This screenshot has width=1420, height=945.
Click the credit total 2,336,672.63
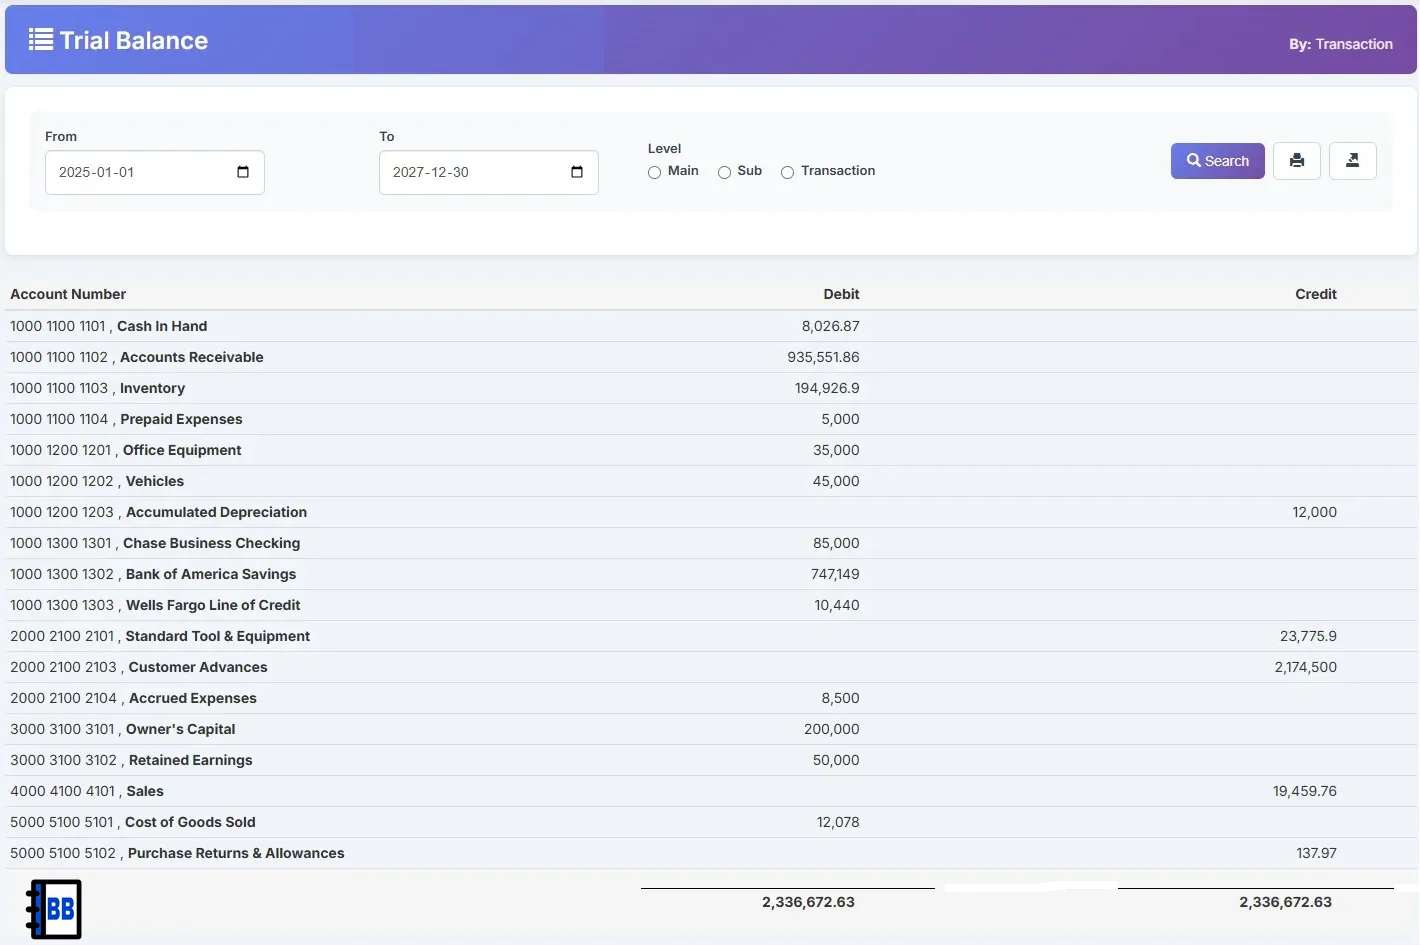(x=1285, y=902)
